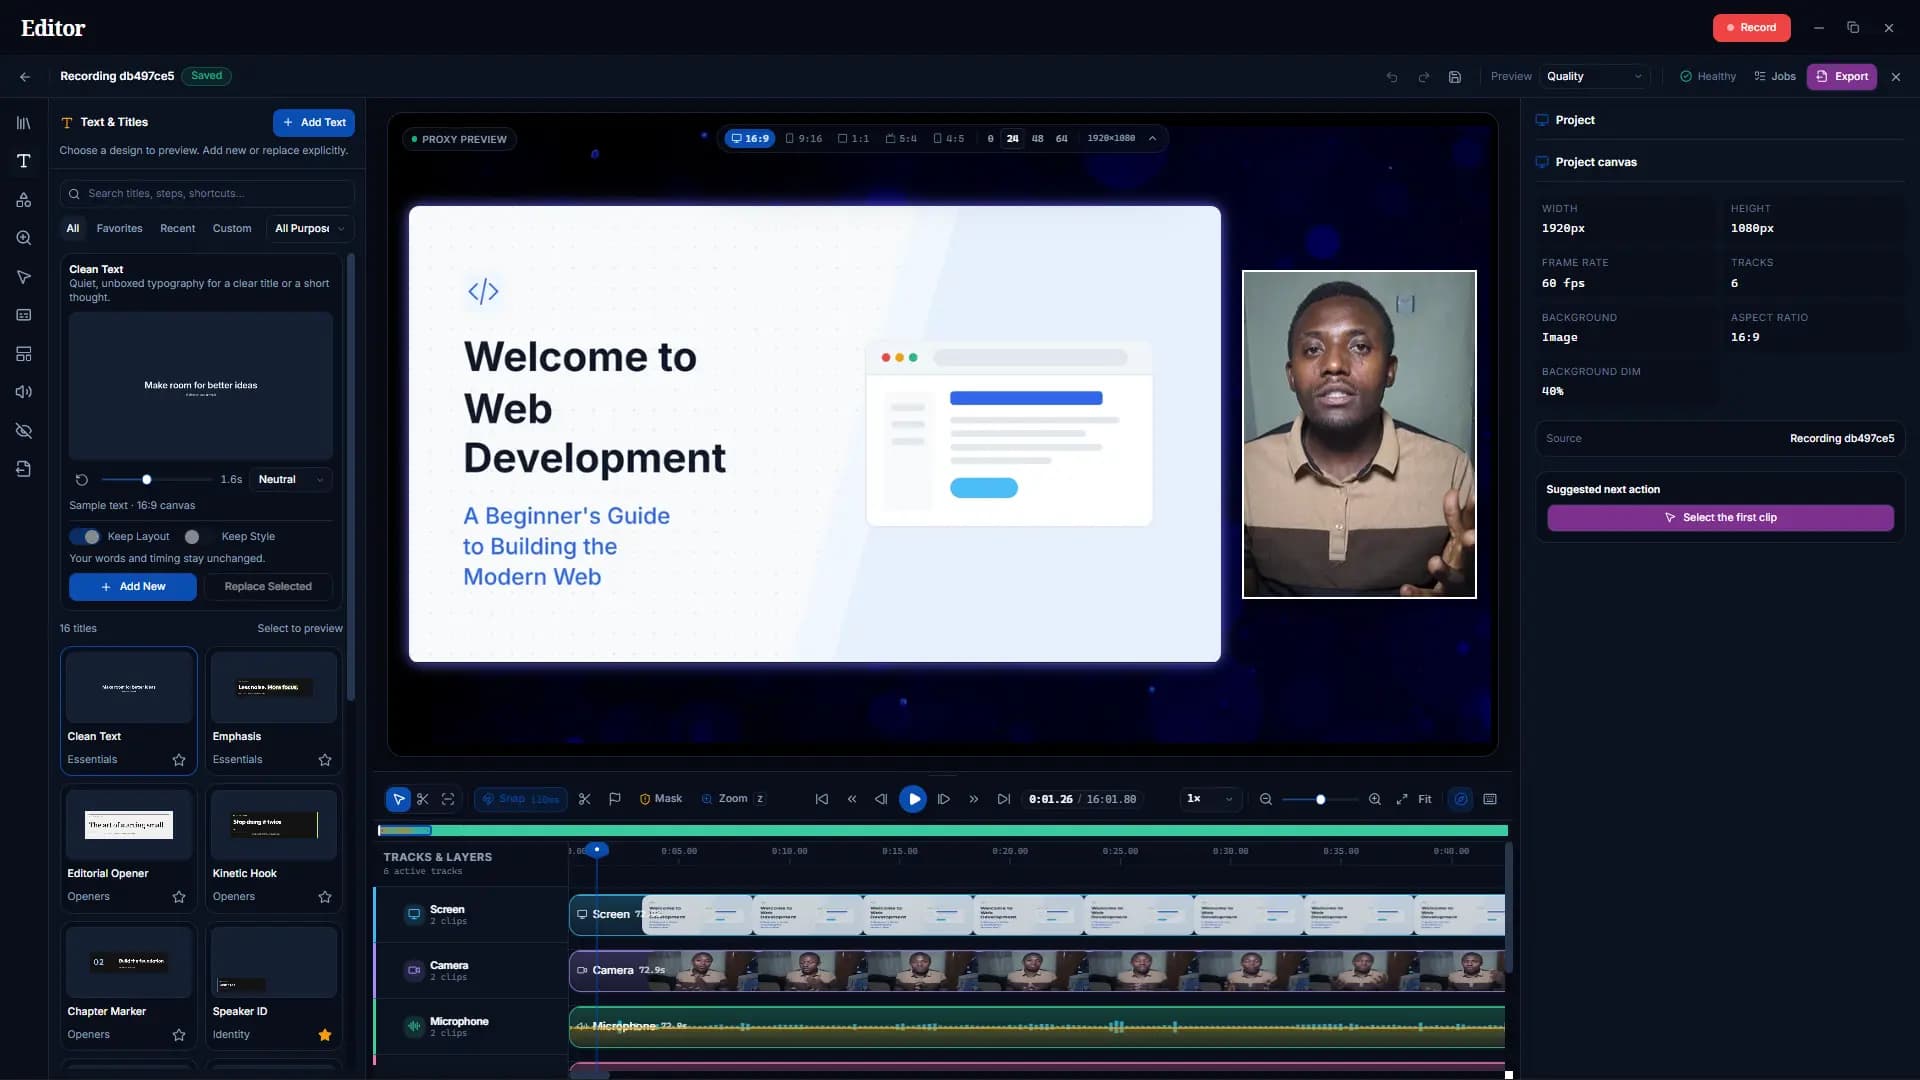The height and width of the screenshot is (1080, 1920).
Task: Reset the title preview duration
Action: pos(82,480)
